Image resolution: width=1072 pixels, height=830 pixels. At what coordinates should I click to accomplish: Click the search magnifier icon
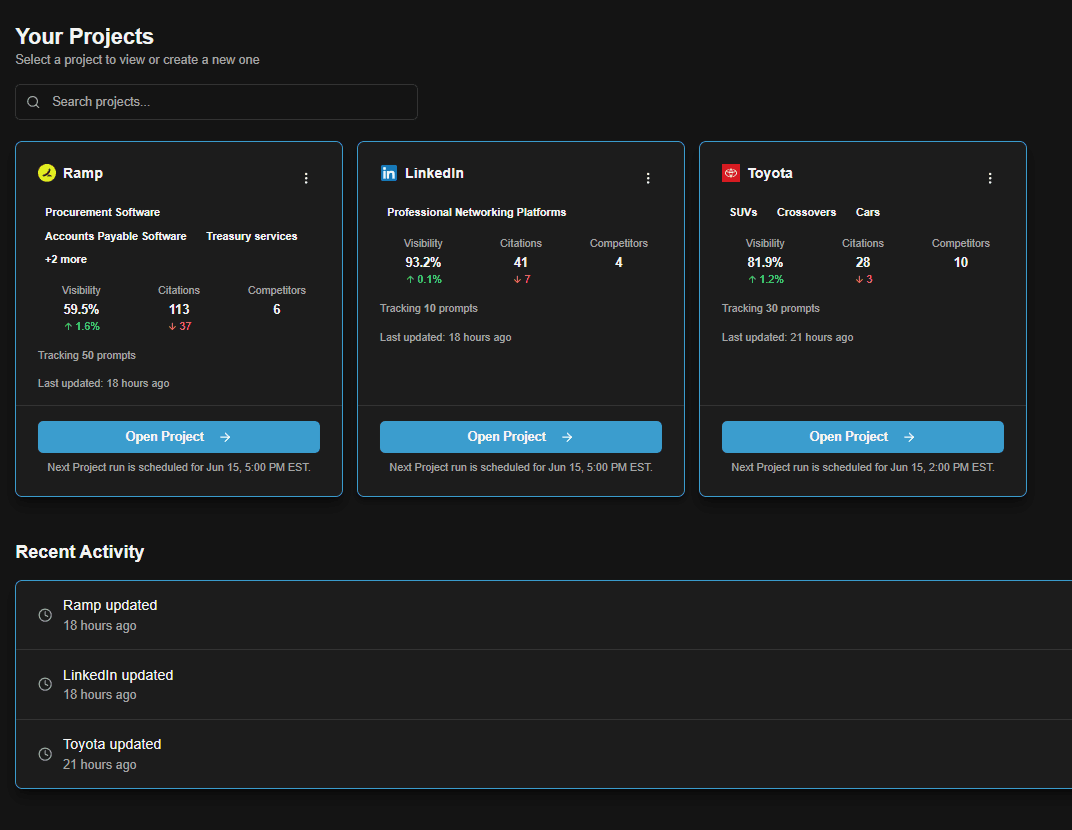pos(33,102)
